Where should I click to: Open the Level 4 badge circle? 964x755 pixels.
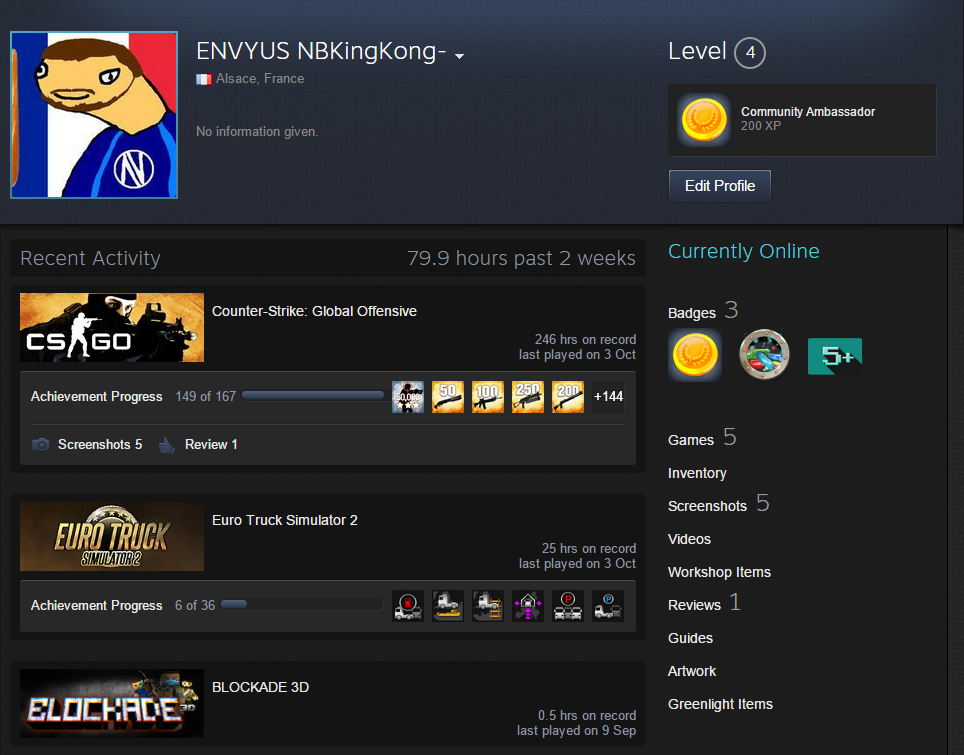(x=749, y=53)
